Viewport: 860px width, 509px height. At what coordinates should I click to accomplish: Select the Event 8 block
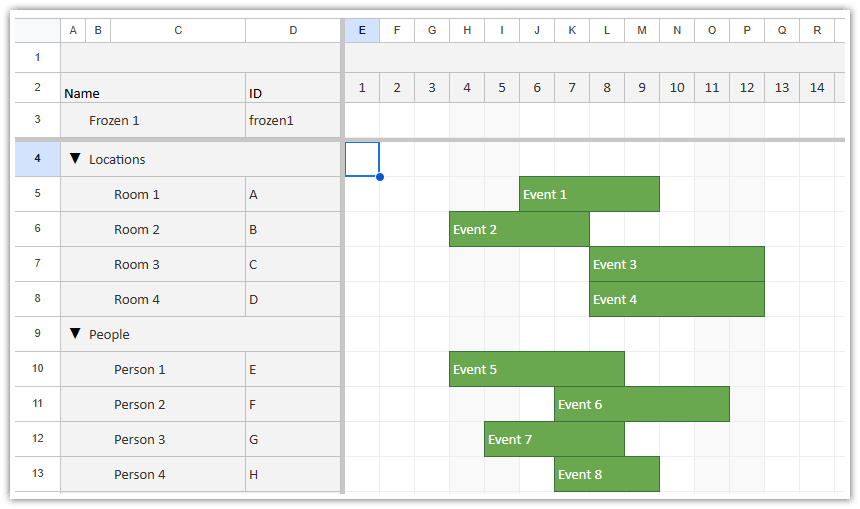coord(607,474)
